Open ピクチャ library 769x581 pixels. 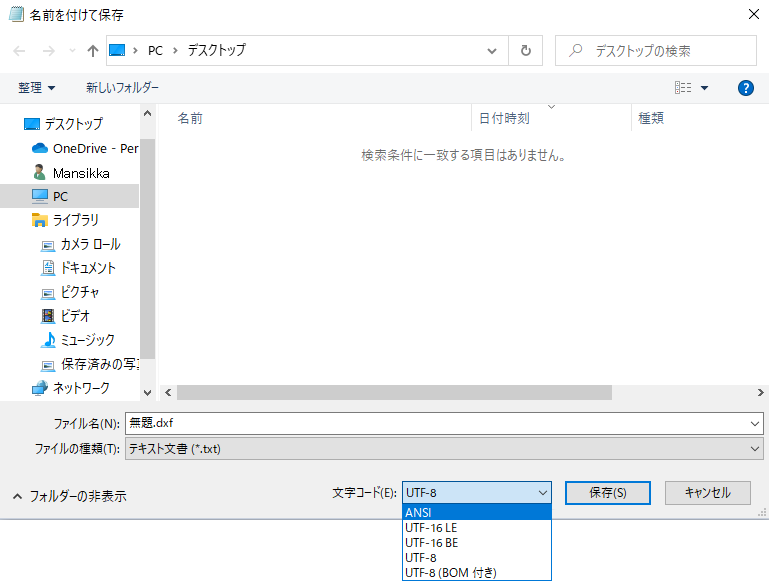(70, 292)
